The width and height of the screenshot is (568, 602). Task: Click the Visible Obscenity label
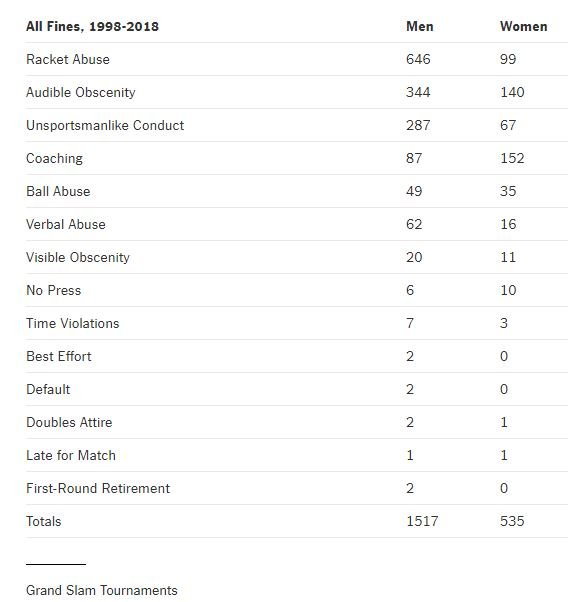coord(78,258)
